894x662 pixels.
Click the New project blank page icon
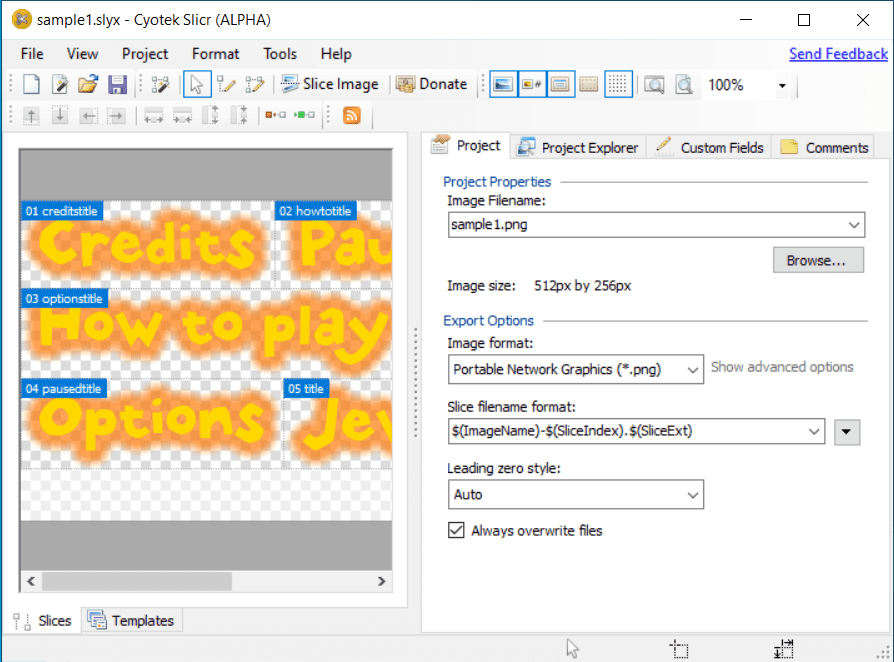31,84
